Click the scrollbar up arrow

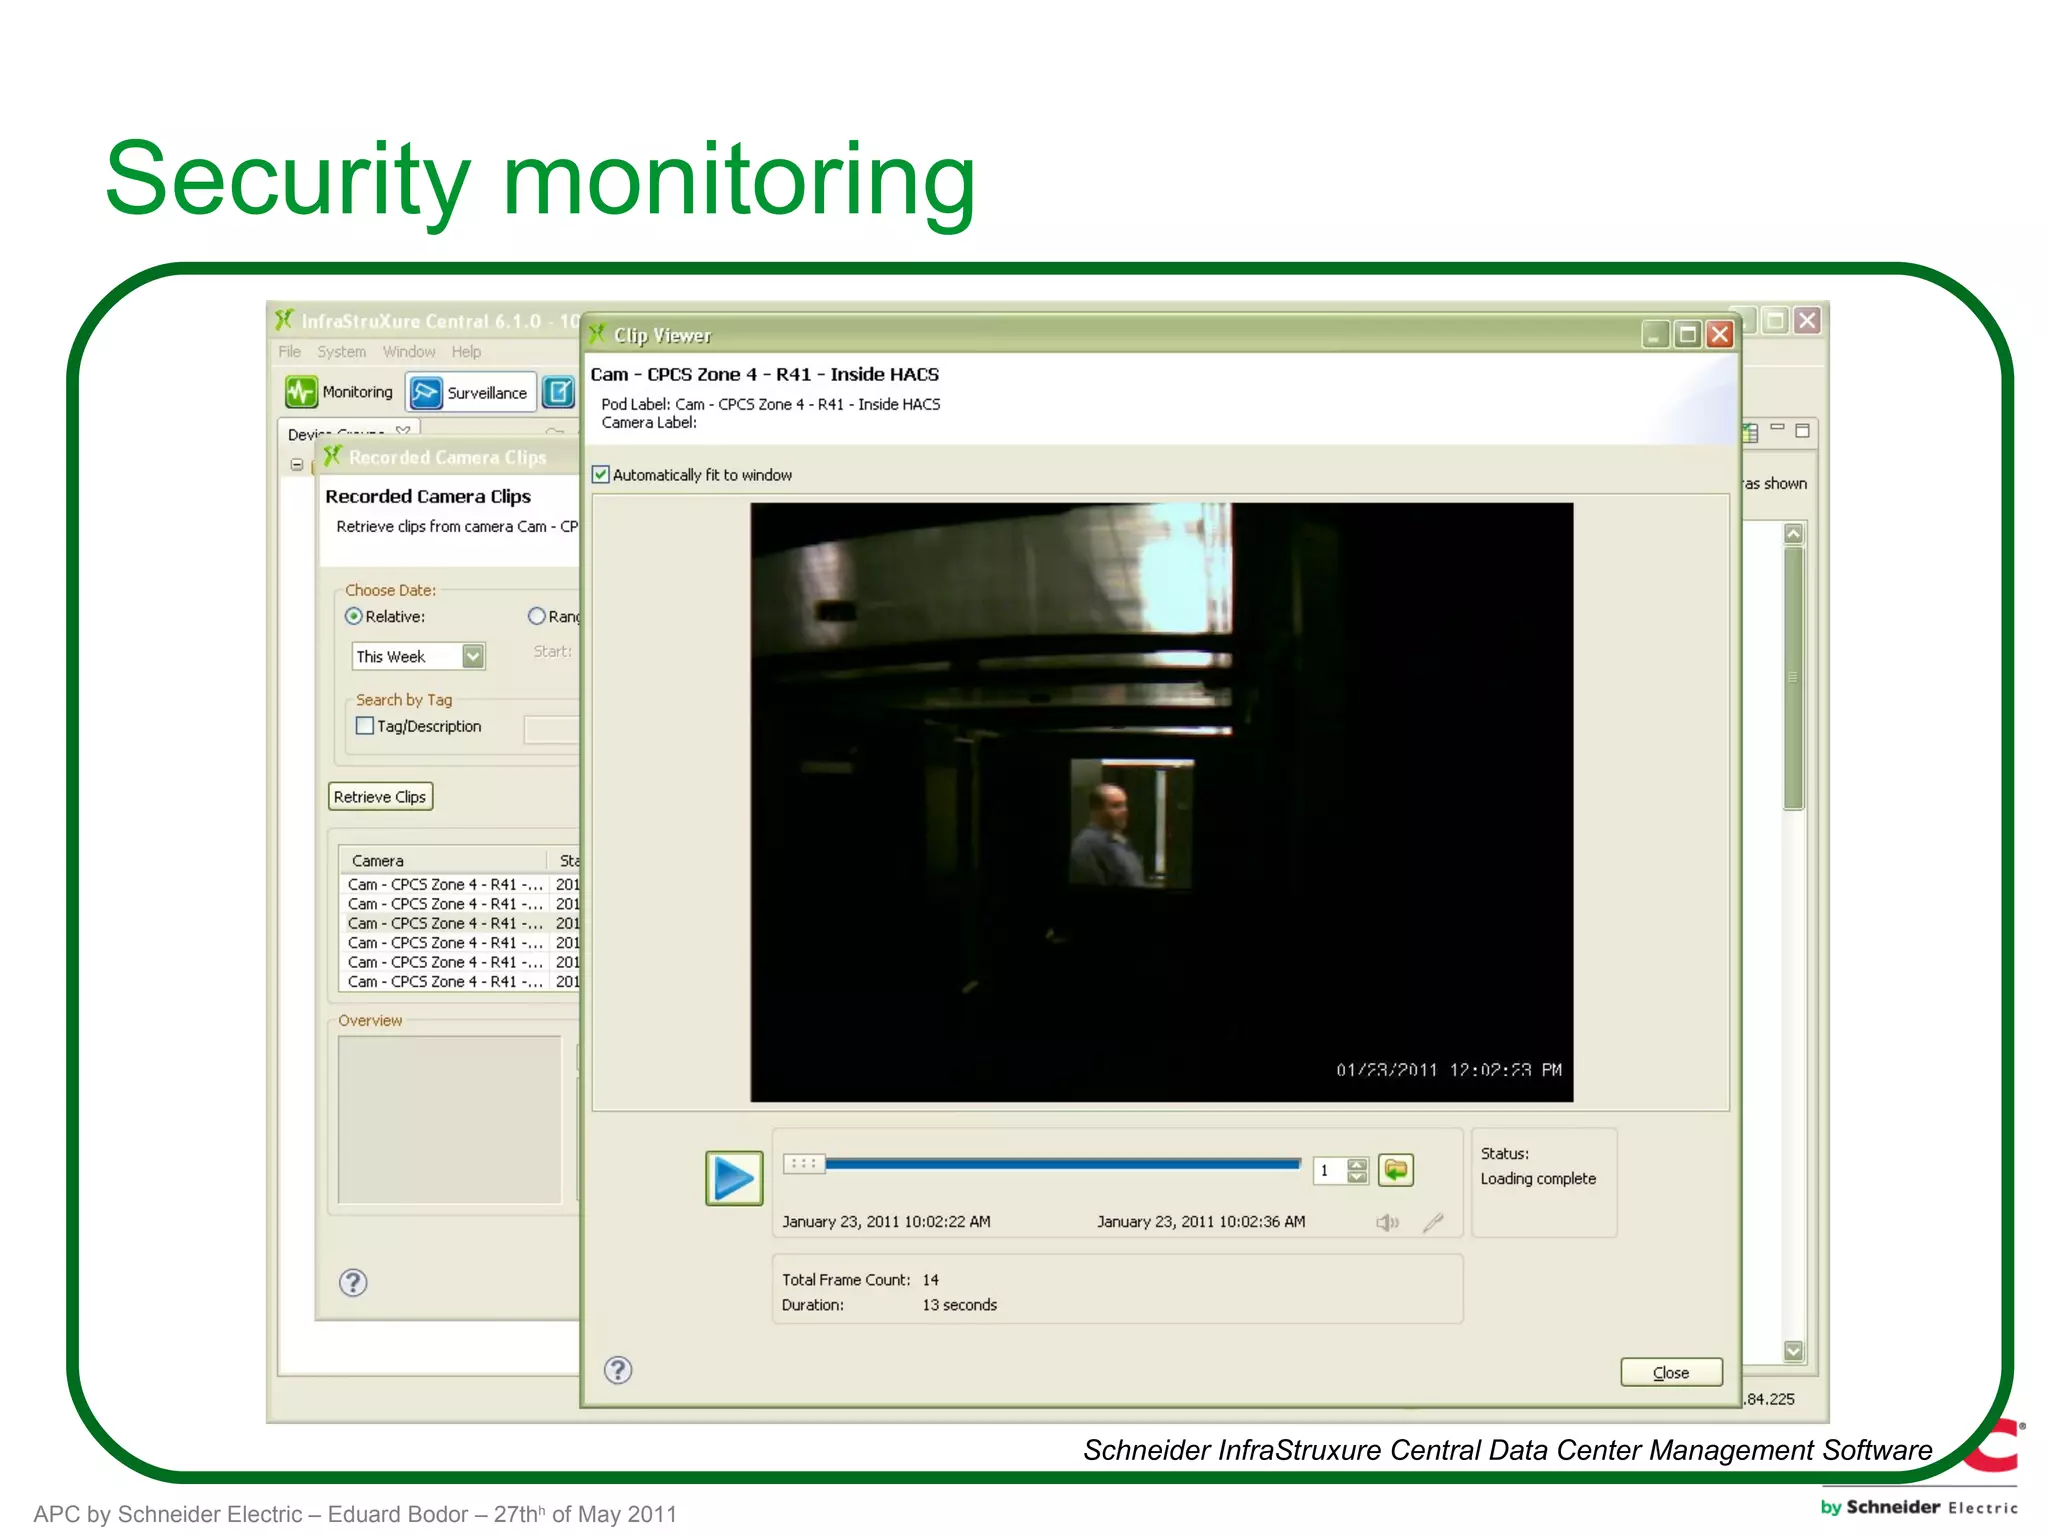click(x=1794, y=534)
